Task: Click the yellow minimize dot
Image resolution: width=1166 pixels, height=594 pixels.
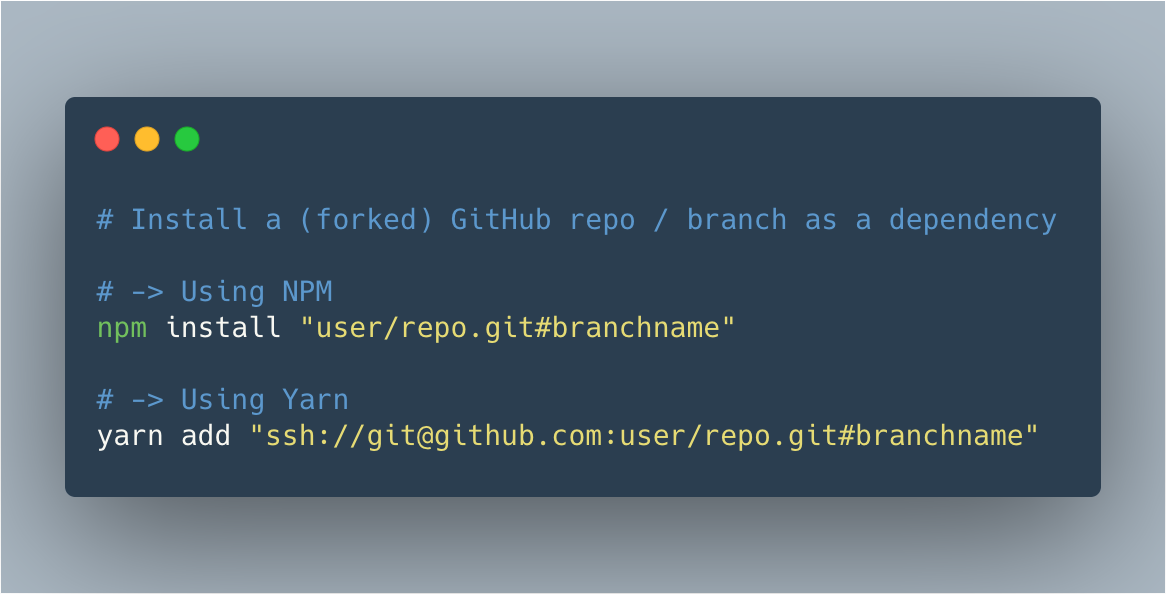Action: [147, 139]
